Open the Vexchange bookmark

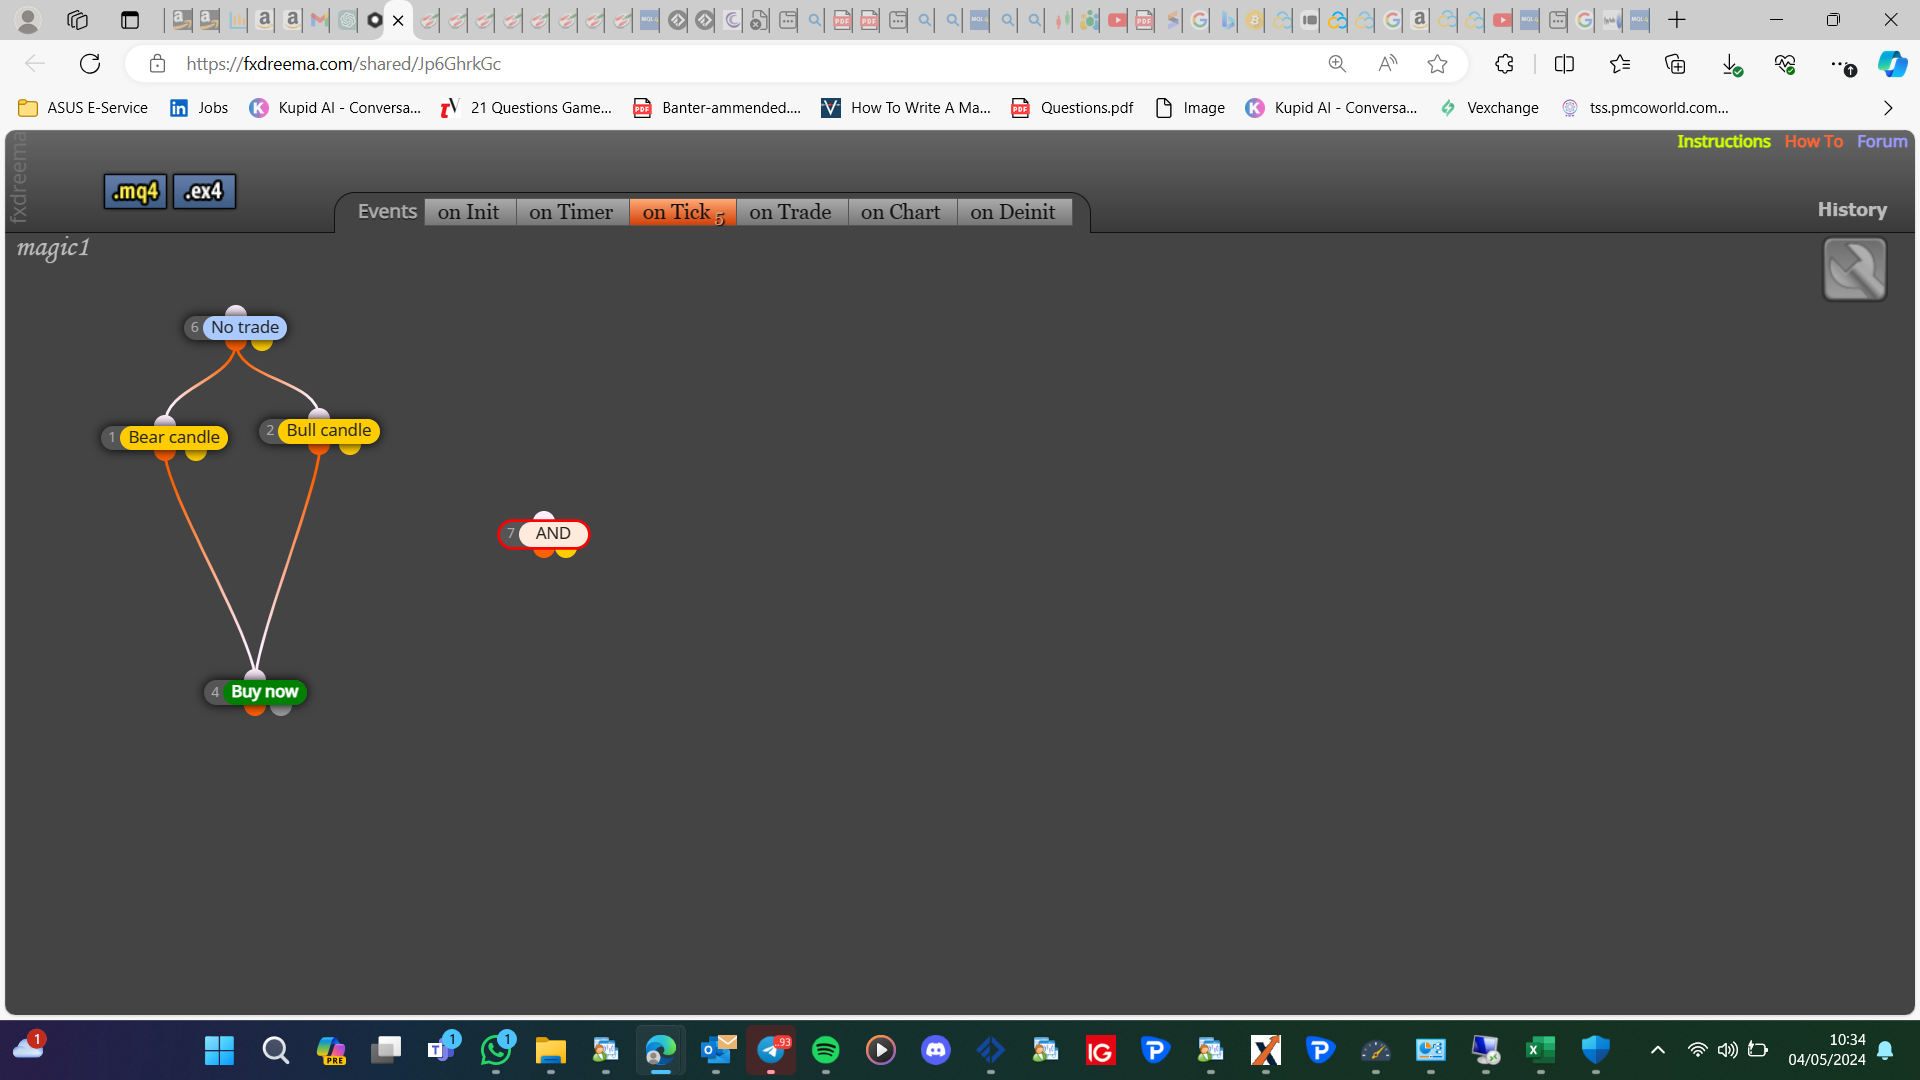pyautogui.click(x=1489, y=108)
